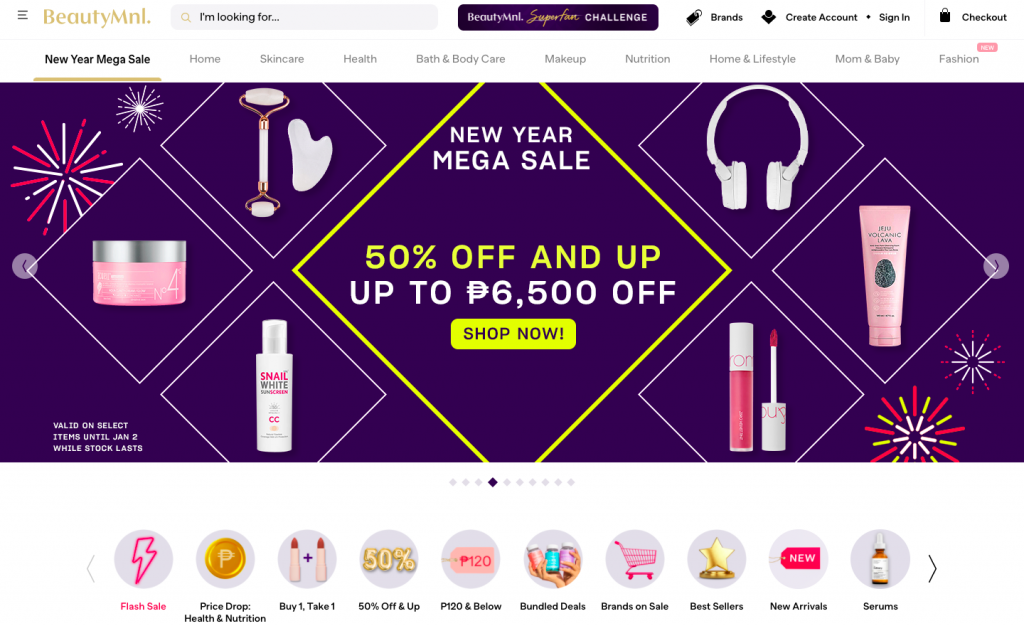Show the next banner slide
The width and height of the screenshot is (1024, 626).
996,266
